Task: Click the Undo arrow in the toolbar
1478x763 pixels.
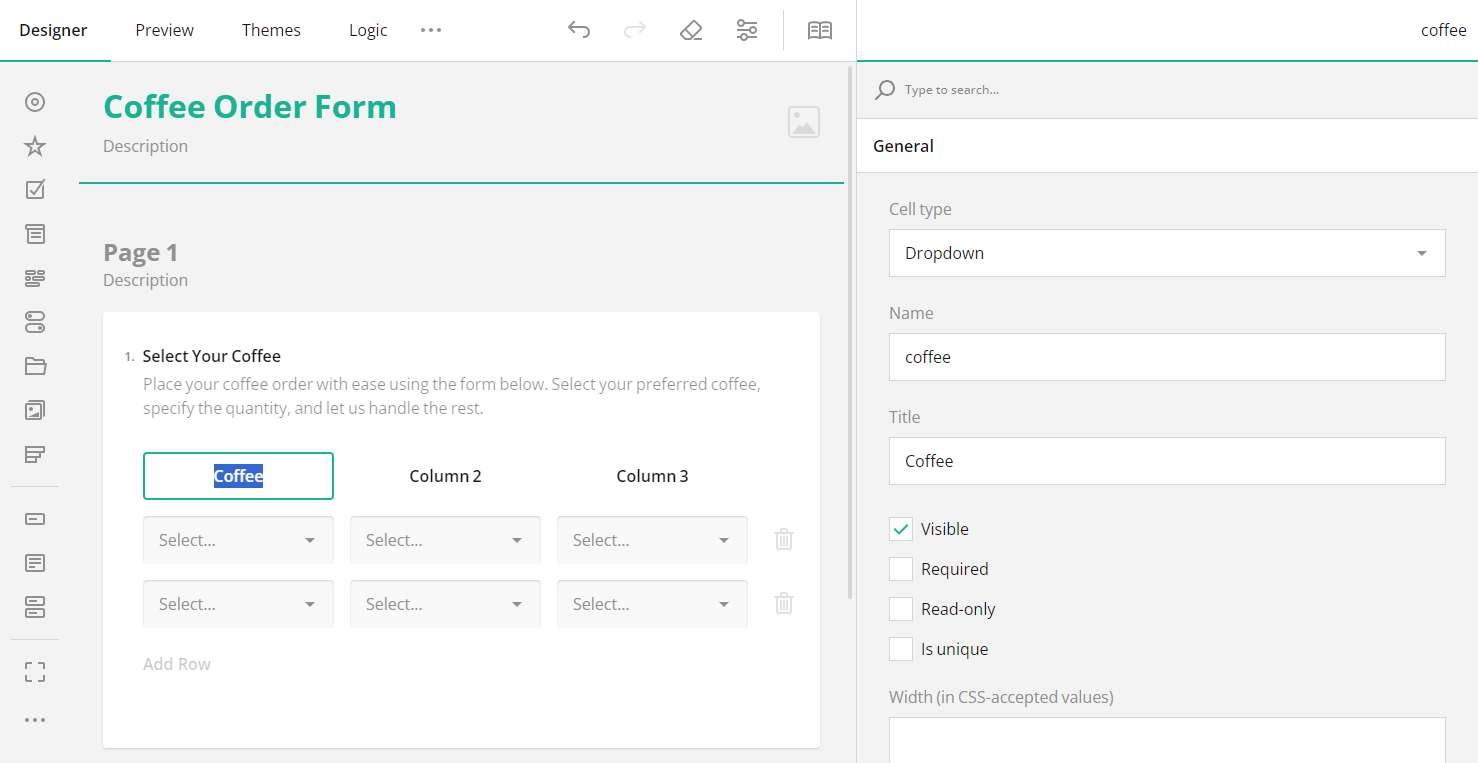Action: [x=579, y=30]
